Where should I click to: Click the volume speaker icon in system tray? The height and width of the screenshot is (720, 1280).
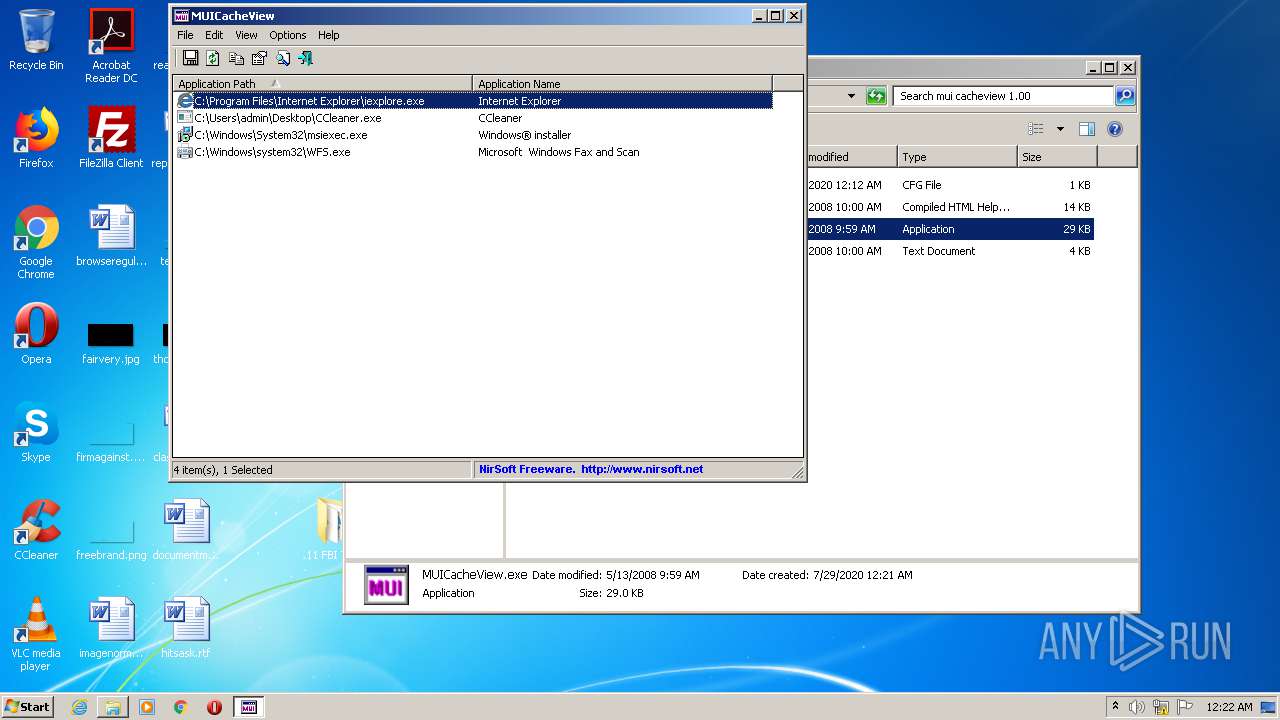pos(1137,707)
